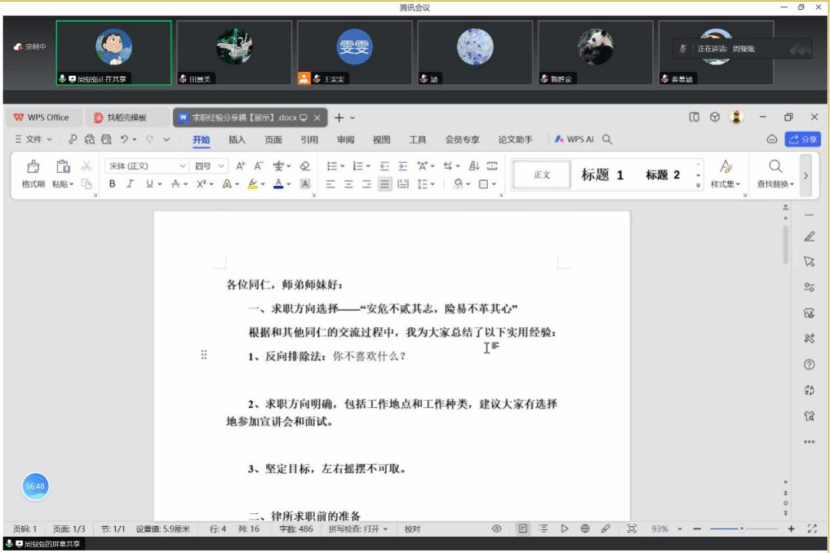Image resolution: width=830 pixels, height=554 pixels.
Task: Open the 查找替换 search tool
Action: tap(775, 173)
